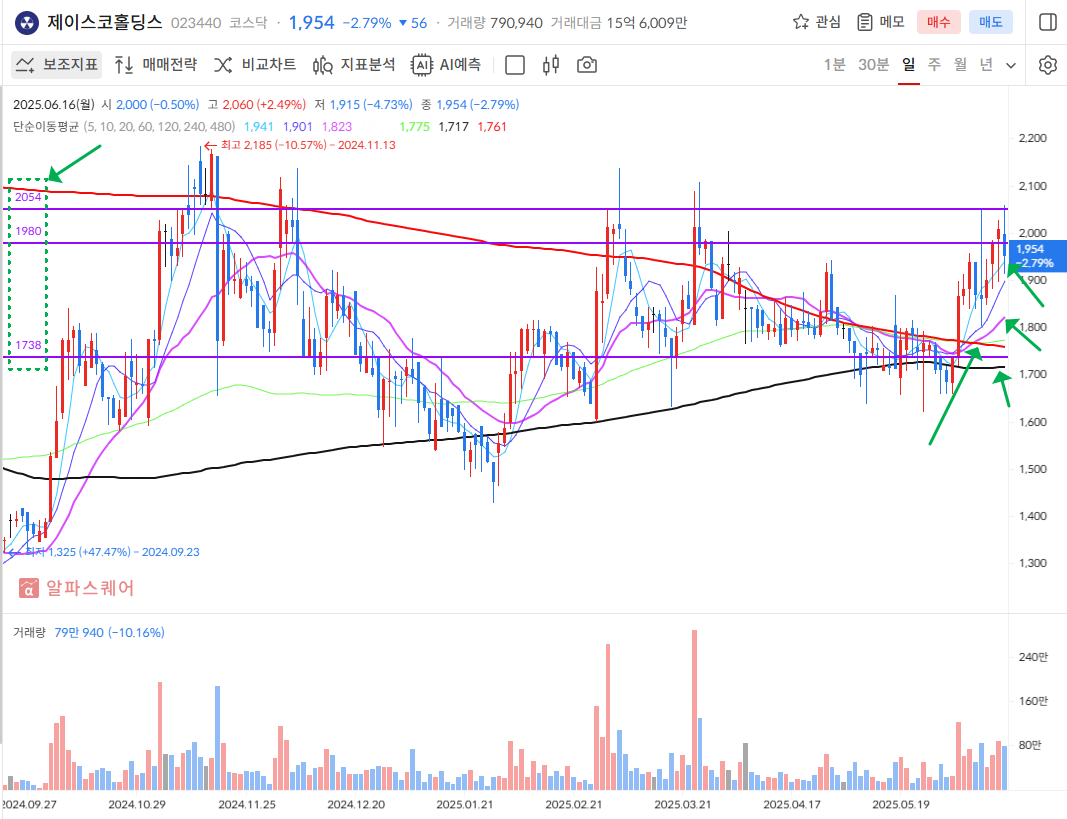This screenshot has height=819, width=1067.
Task: Open the 보조지표 indicators menu
Action: coord(57,65)
